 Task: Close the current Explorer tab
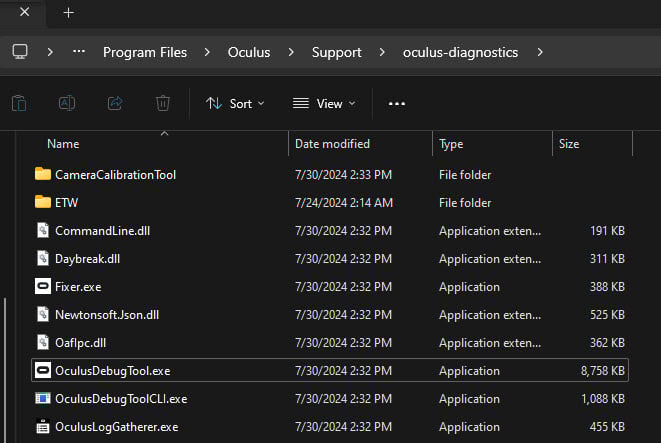click(24, 12)
